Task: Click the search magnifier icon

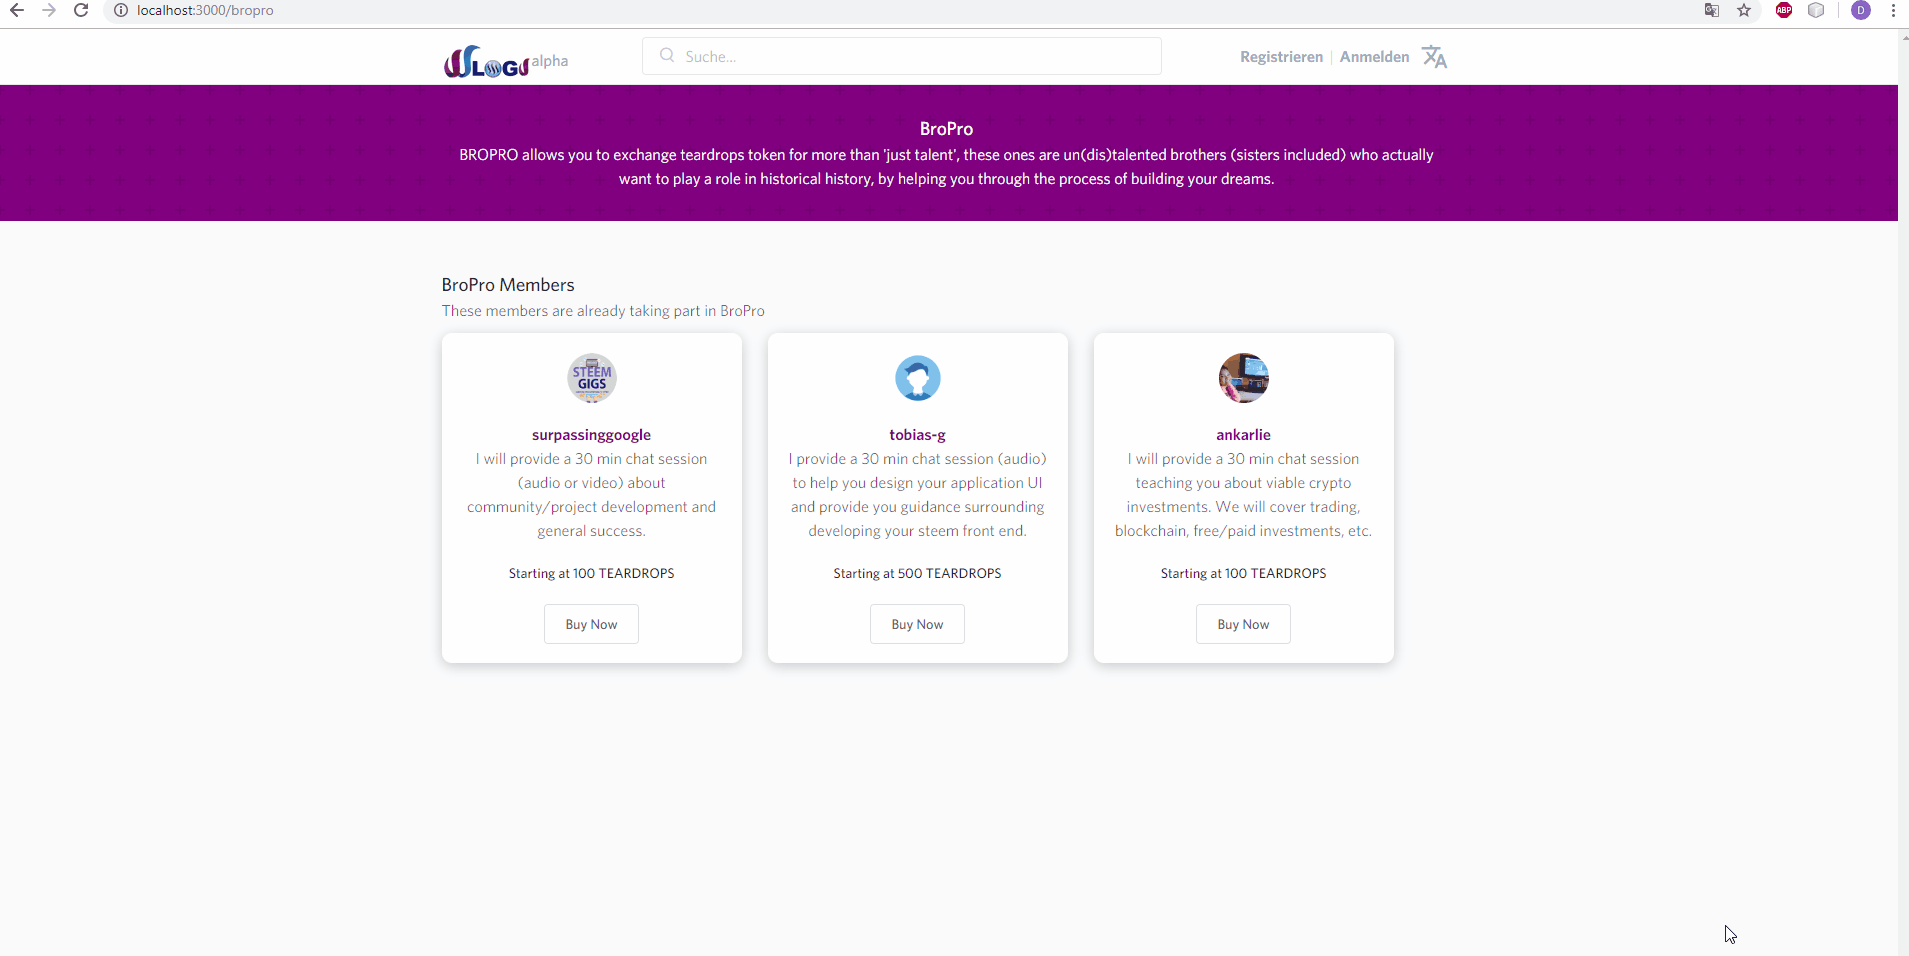Action: [x=667, y=56]
